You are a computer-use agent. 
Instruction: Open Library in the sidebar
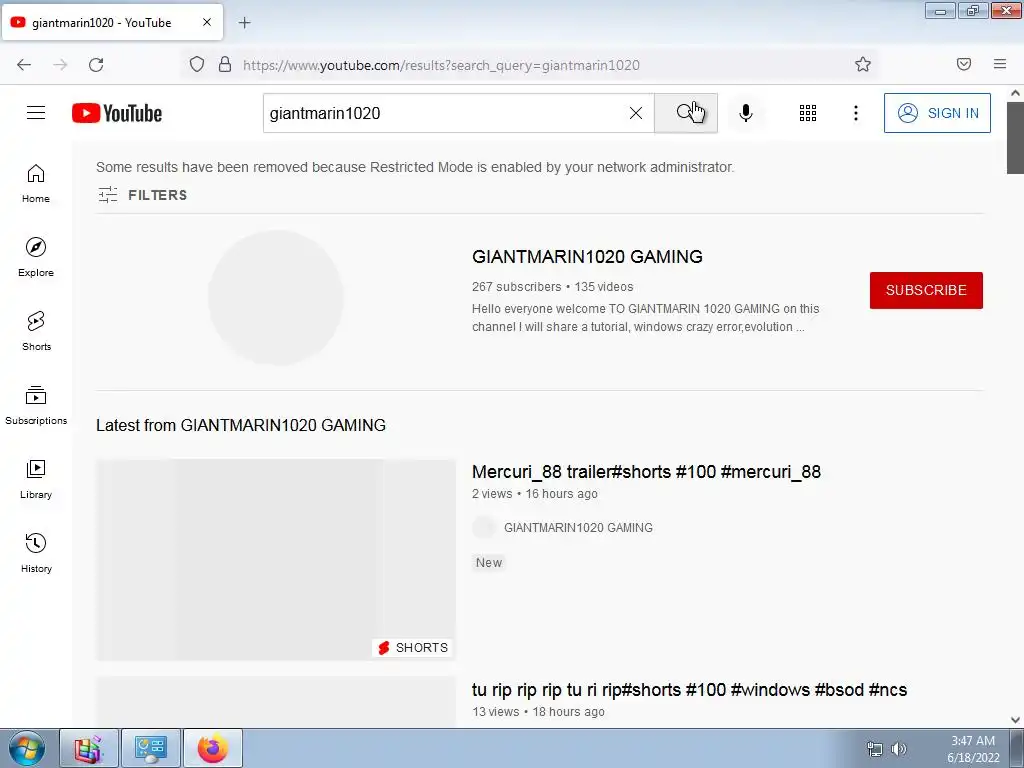point(36,479)
